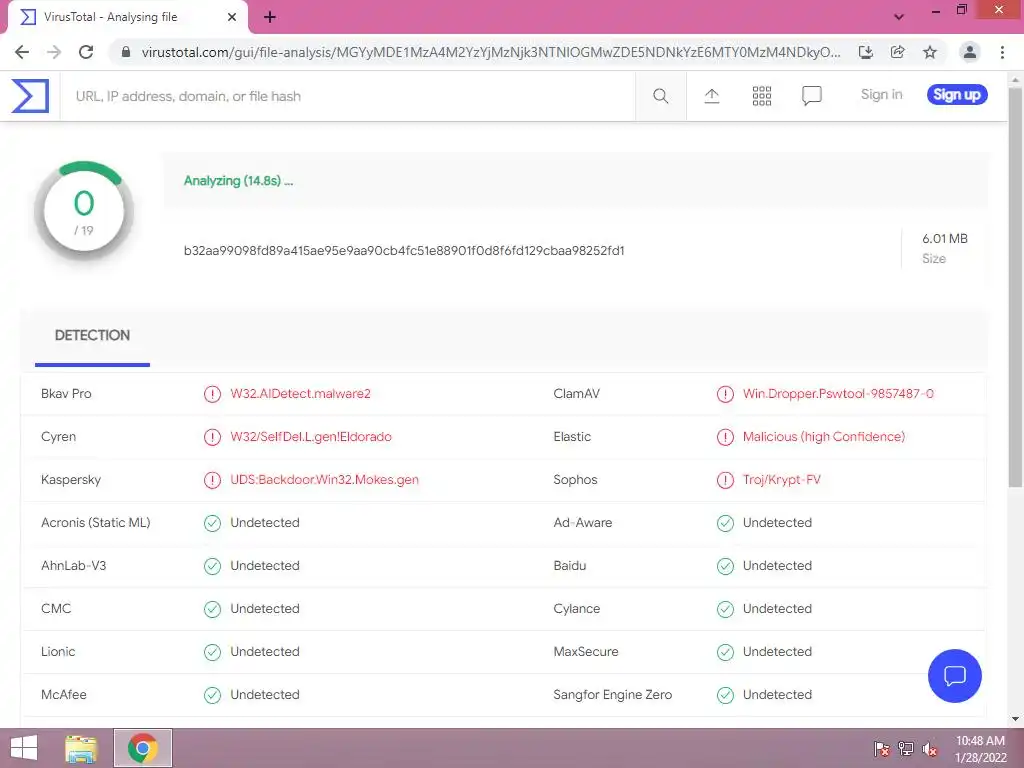Click the detection score gauge 0/19

pyautogui.click(x=84, y=212)
